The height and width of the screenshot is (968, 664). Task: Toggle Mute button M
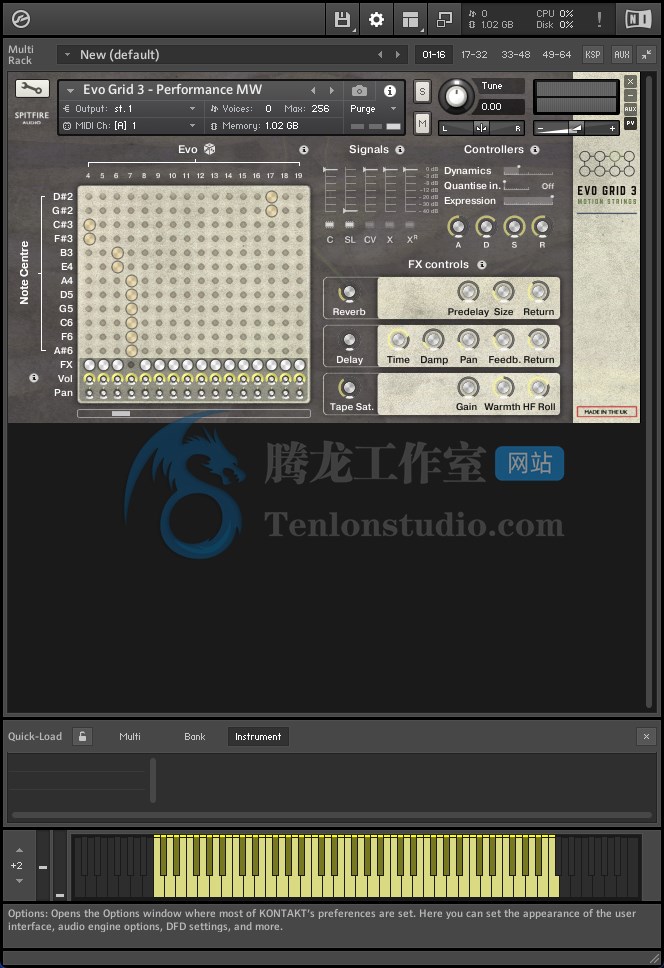(x=422, y=123)
